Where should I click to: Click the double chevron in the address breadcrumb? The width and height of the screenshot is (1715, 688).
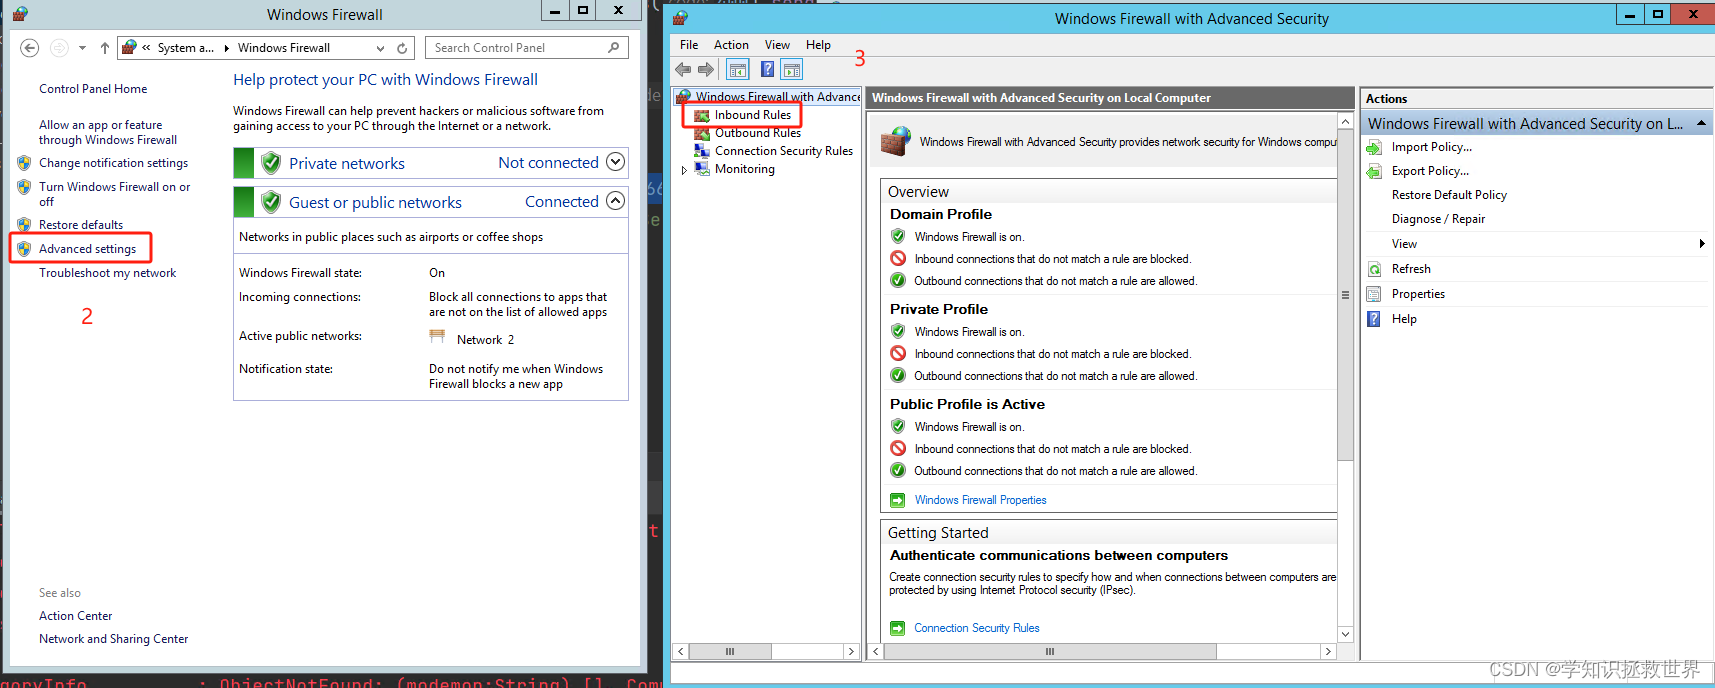[146, 48]
